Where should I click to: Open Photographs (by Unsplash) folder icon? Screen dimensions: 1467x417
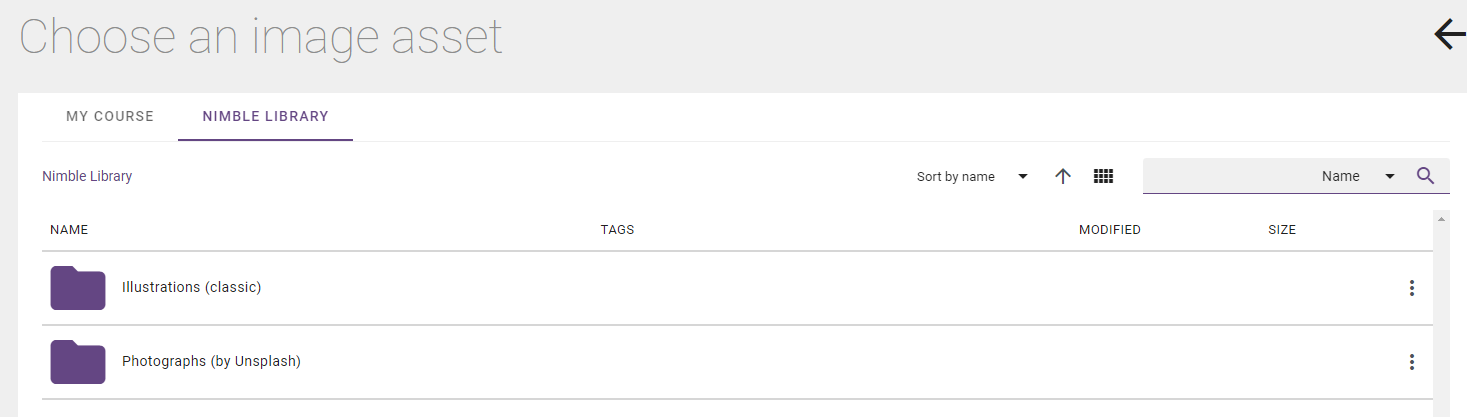(x=78, y=362)
